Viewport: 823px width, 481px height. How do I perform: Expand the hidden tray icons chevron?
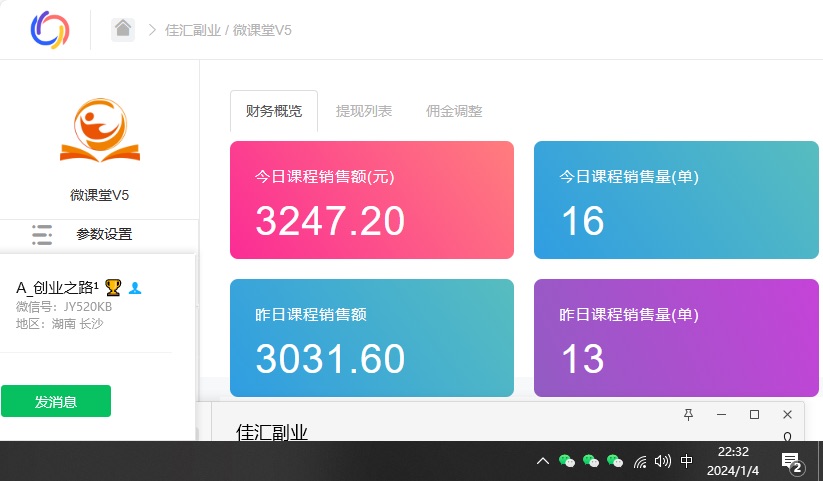[542, 461]
